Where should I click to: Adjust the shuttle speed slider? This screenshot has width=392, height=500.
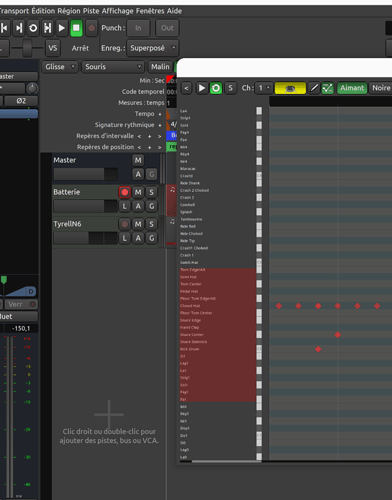click(x=27, y=48)
